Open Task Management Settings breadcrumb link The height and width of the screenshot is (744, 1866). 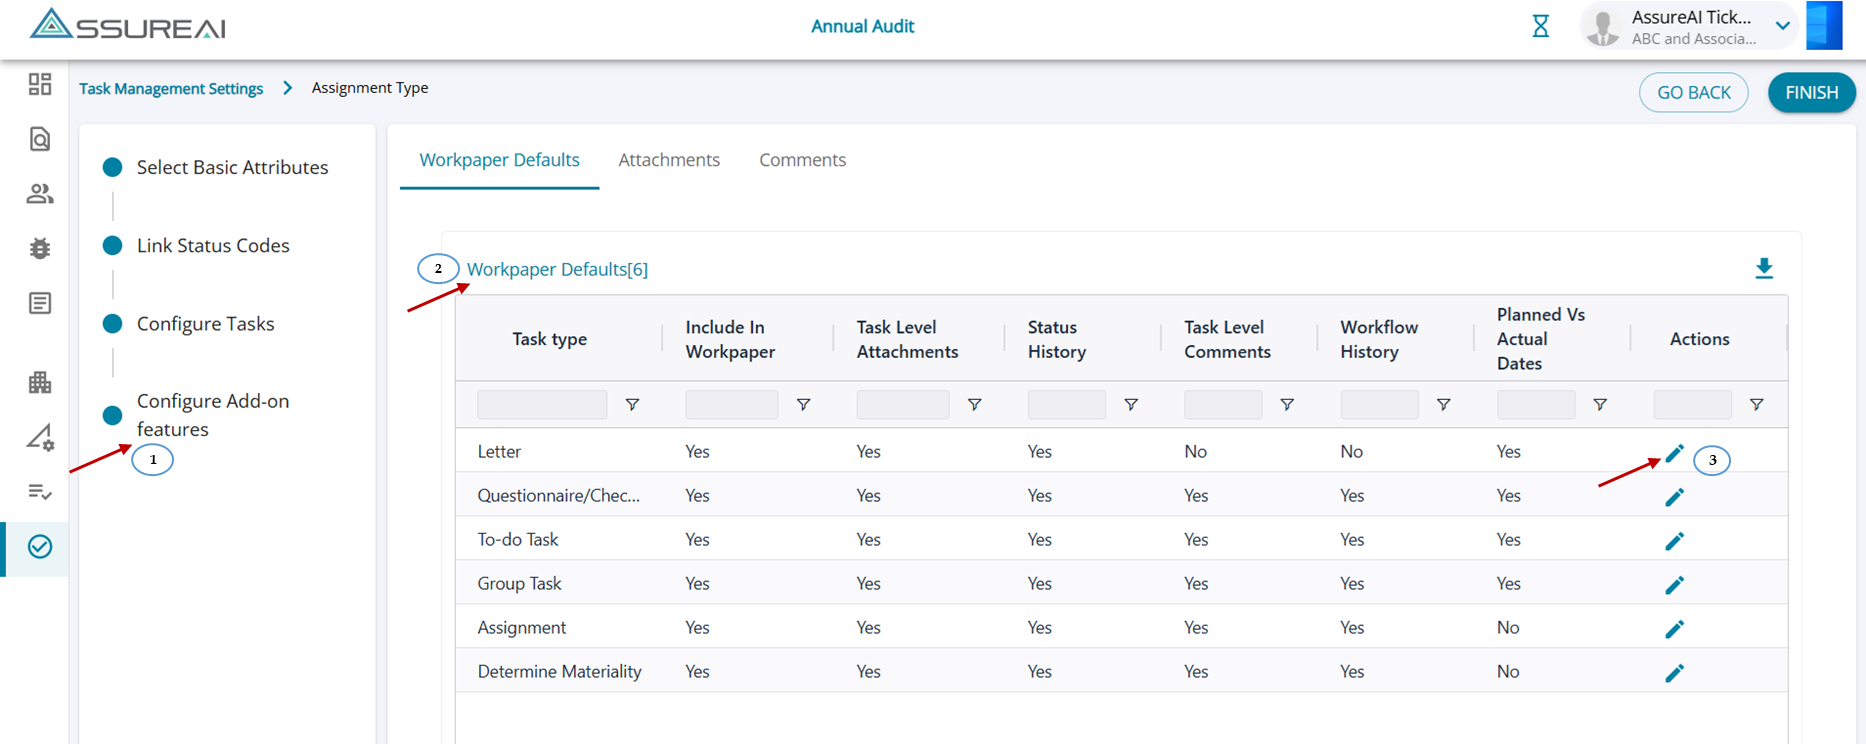pos(171,88)
